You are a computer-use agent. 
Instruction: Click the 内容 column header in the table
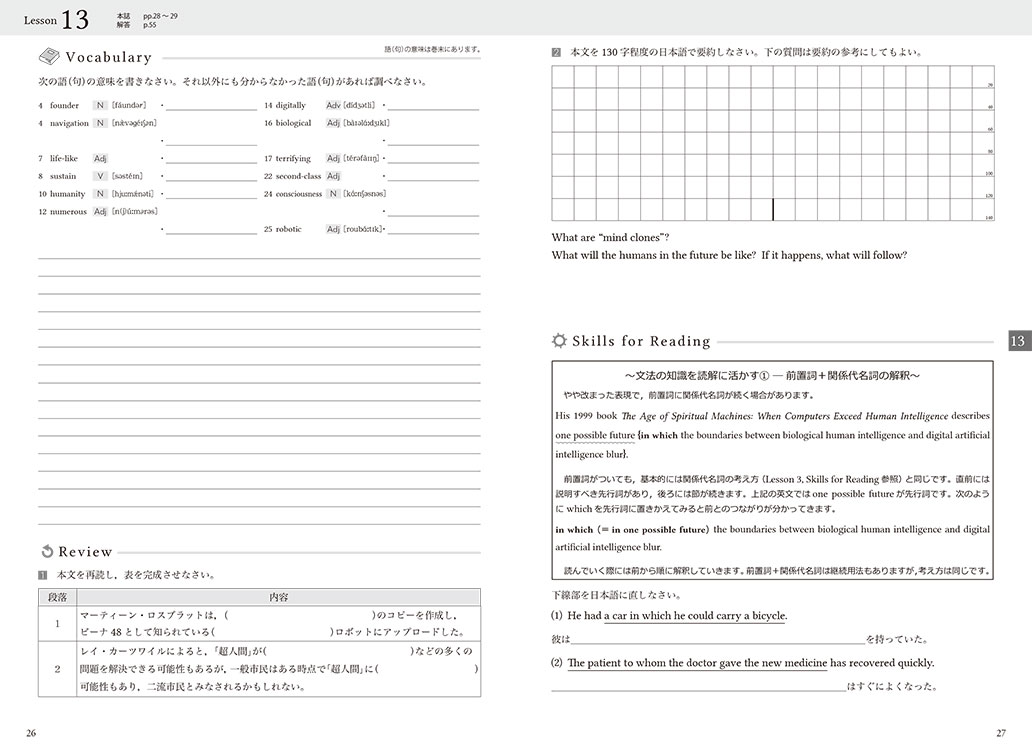279,597
